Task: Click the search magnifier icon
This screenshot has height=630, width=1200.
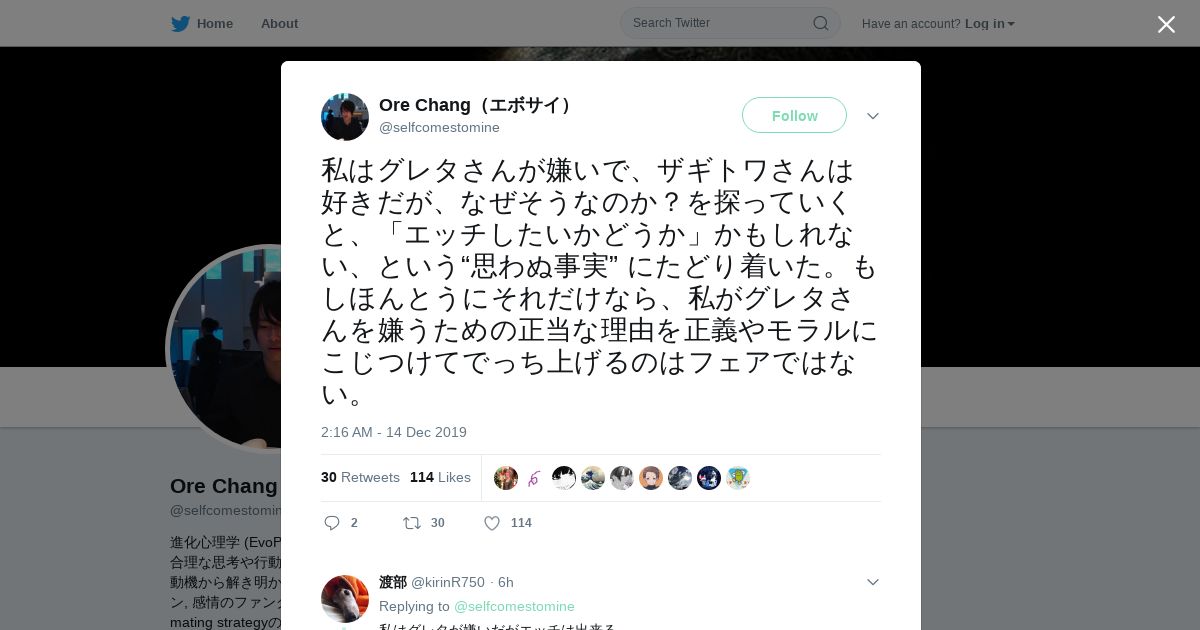Action: (x=820, y=23)
